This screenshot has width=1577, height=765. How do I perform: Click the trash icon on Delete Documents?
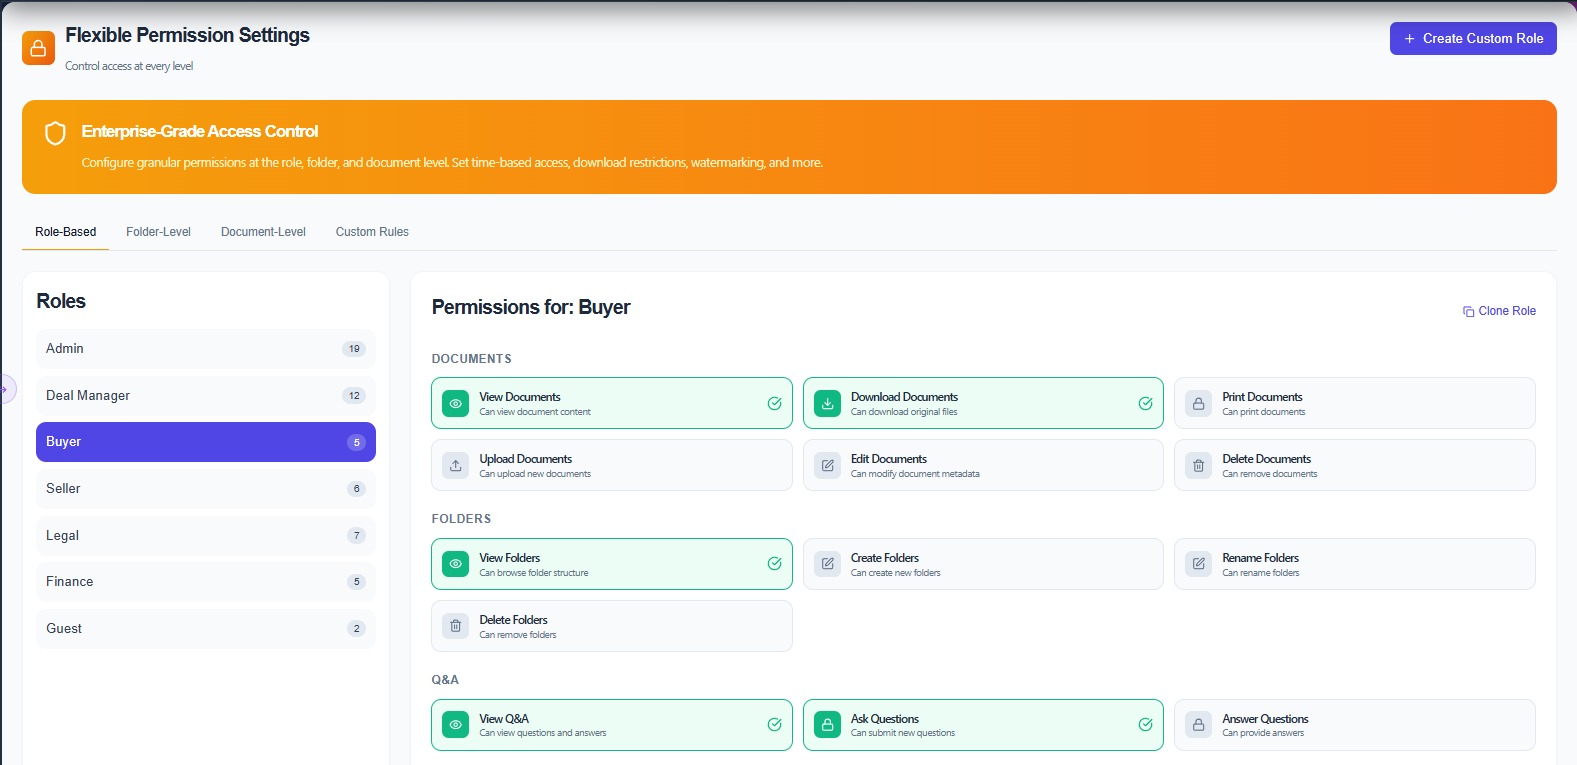[x=1198, y=466]
